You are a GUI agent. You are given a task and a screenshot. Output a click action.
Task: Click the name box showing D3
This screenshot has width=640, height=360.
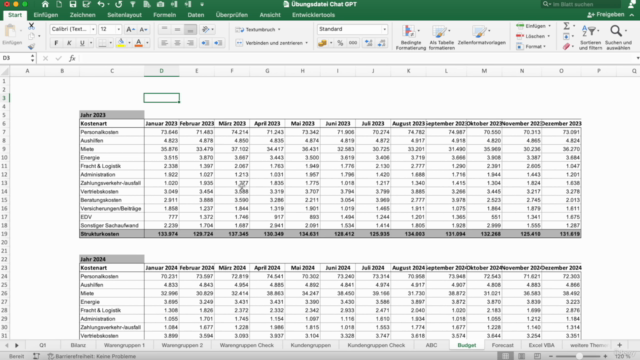click(x=15, y=58)
